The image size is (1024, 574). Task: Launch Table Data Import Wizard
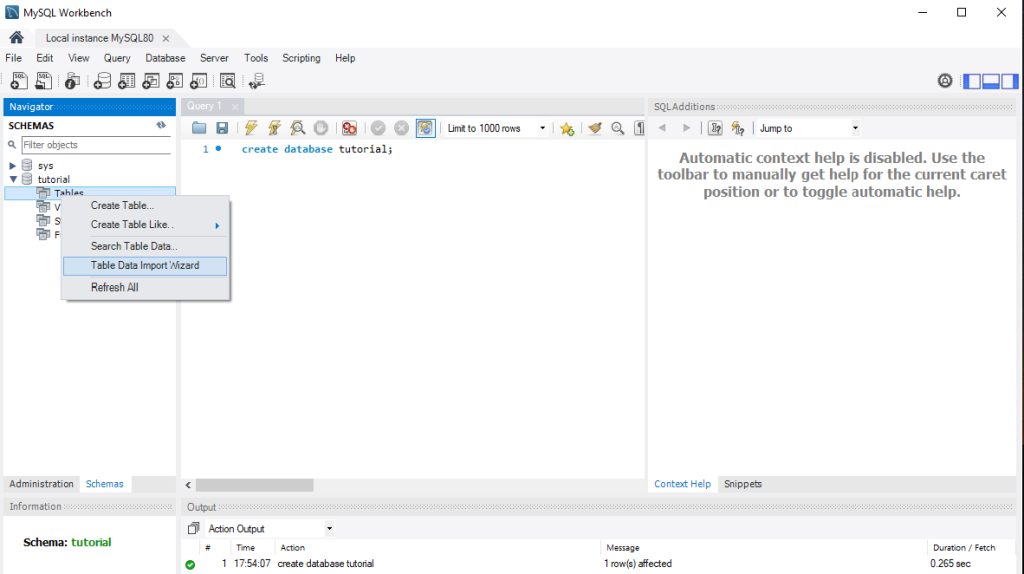pyautogui.click(x=145, y=266)
